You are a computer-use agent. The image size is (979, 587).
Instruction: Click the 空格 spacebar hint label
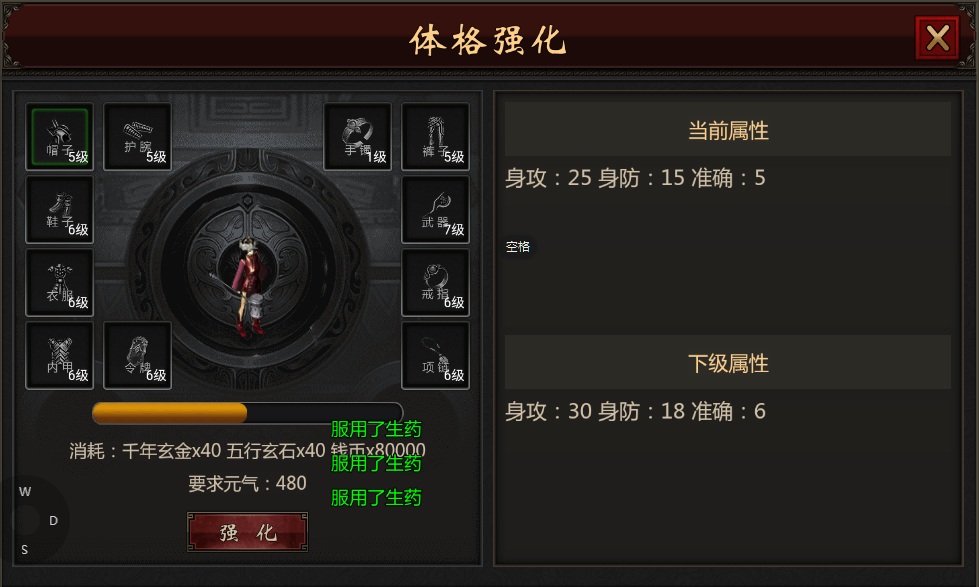[x=518, y=247]
